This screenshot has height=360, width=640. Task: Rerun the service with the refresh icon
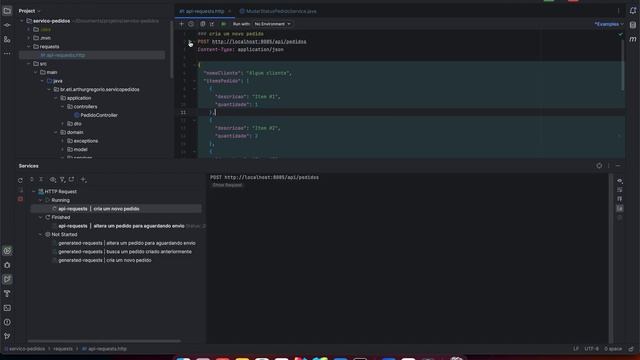click(20, 180)
